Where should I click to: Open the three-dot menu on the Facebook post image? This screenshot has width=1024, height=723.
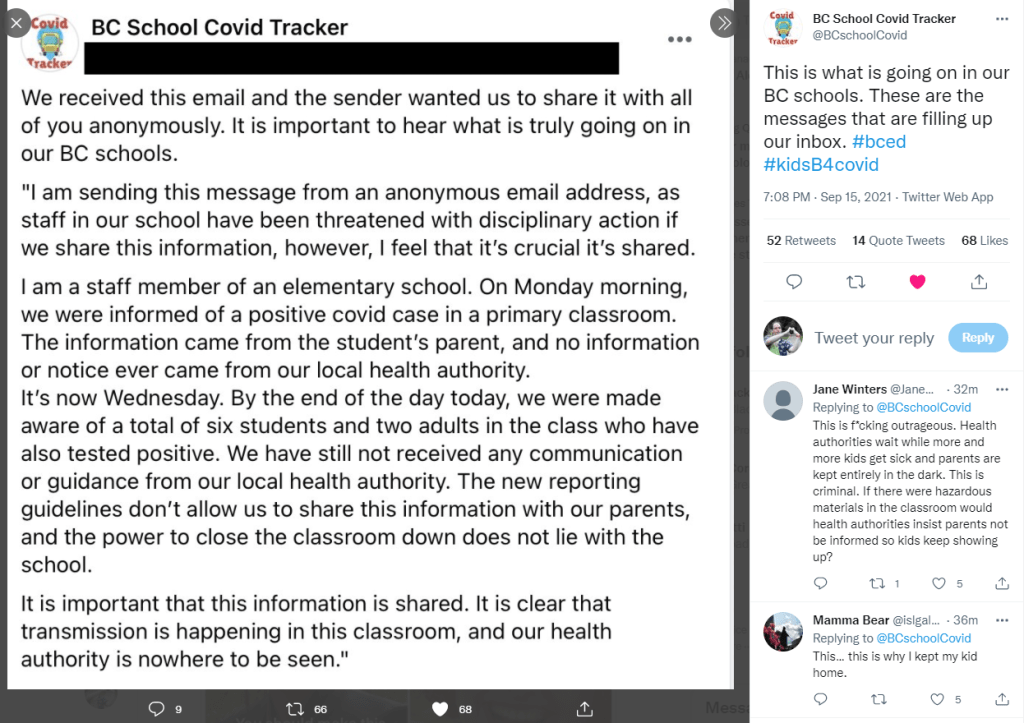(x=679, y=39)
